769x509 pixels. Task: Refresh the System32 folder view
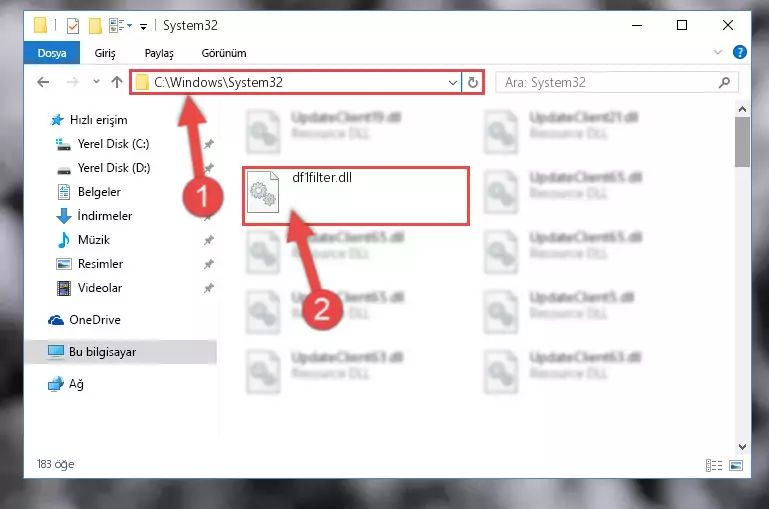coord(473,82)
